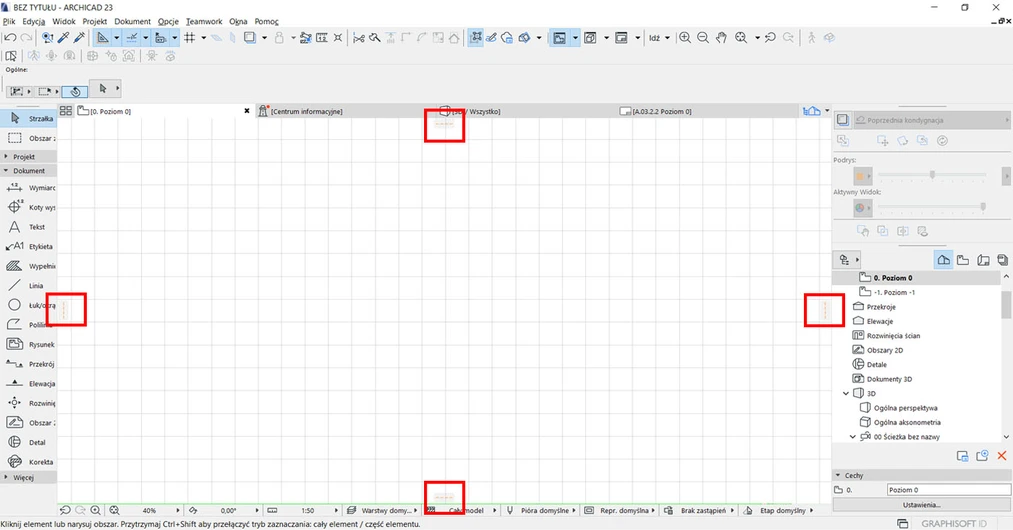This screenshot has width=1013, height=530.
Task: Select the pan hand tool
Action: 721,37
